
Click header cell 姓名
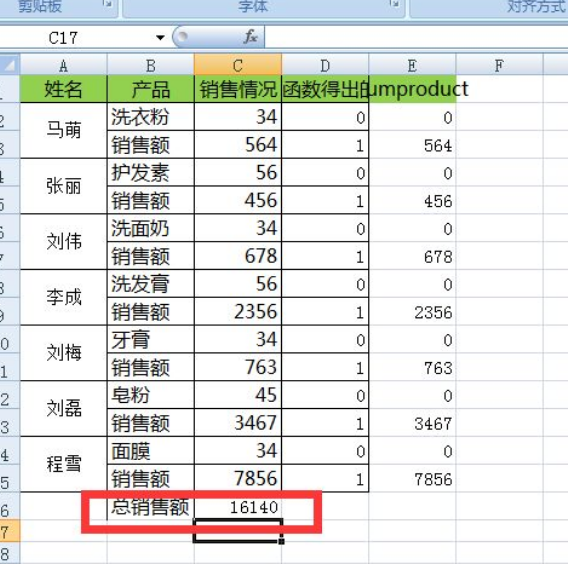tap(63, 89)
